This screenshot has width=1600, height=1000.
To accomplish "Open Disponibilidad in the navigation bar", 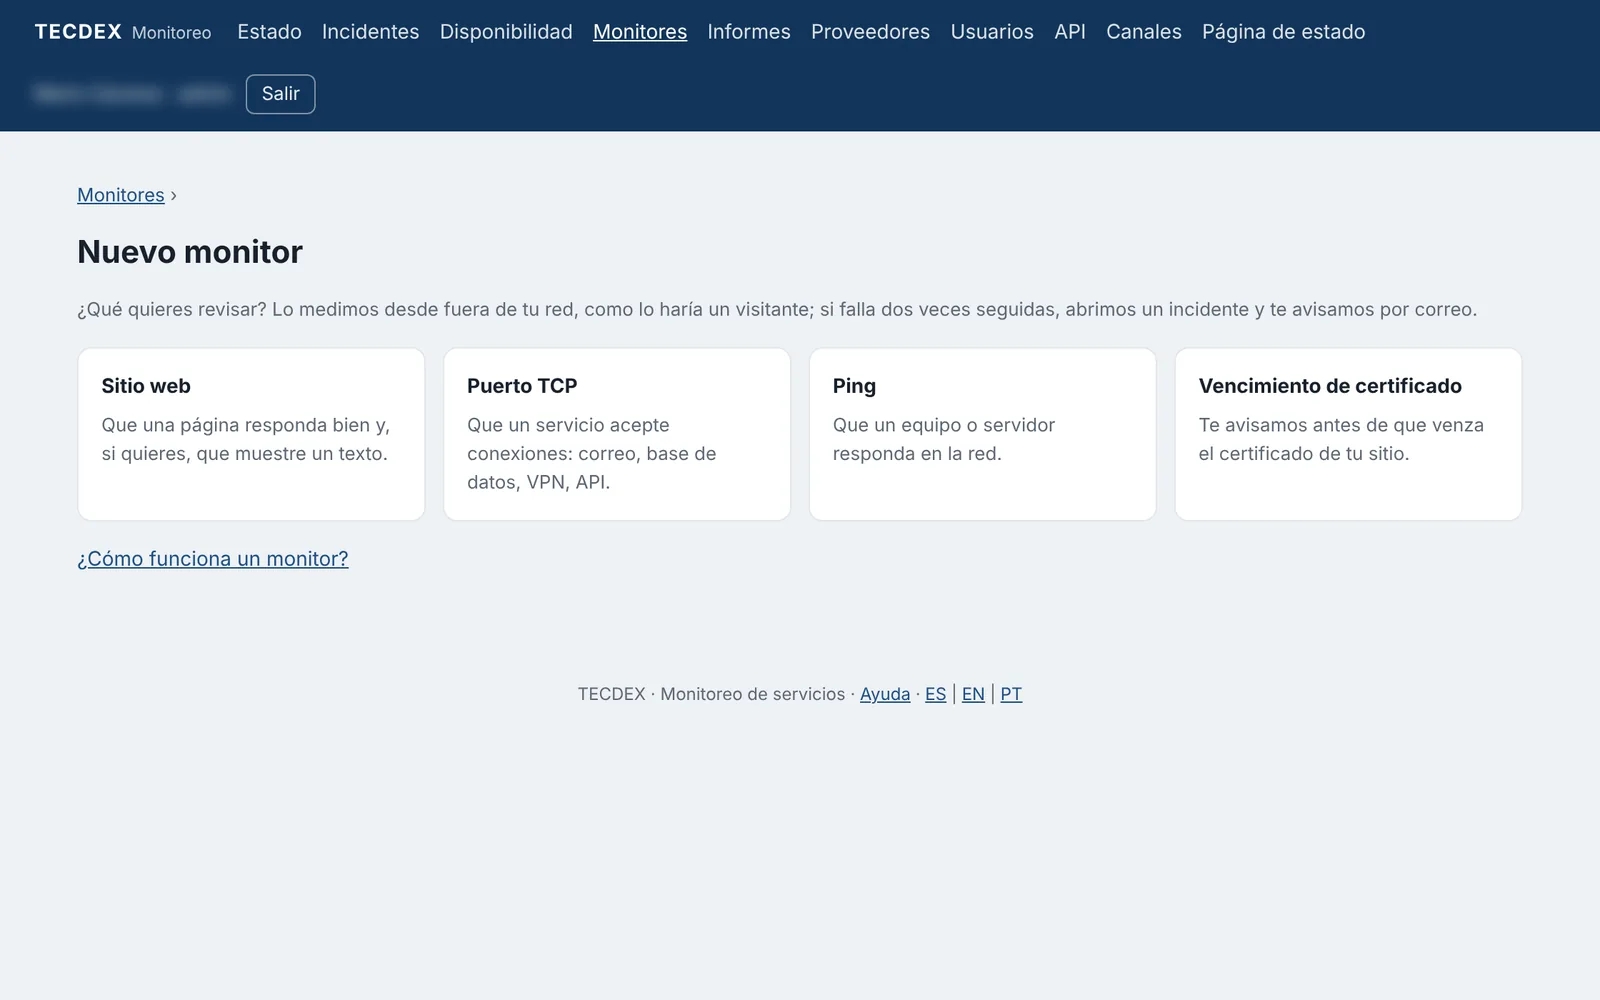I will point(506,32).
